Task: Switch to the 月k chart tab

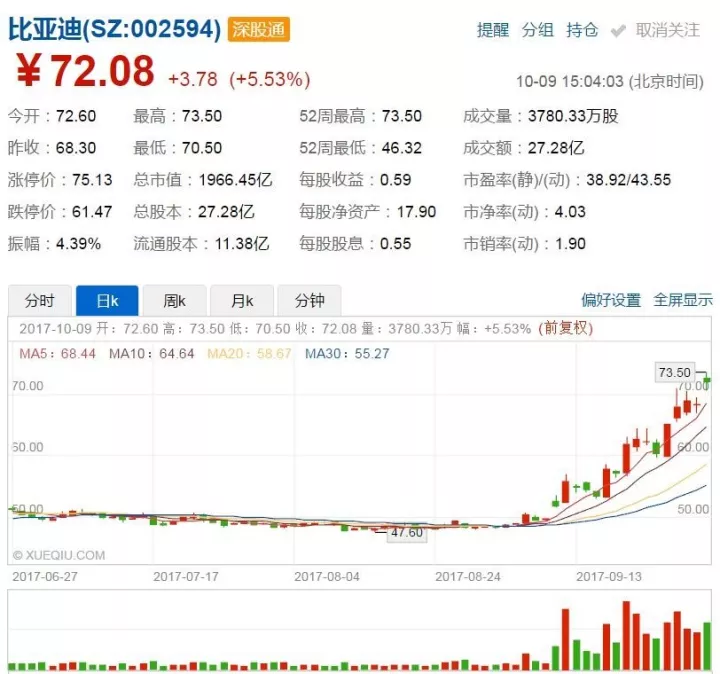Action: (242, 301)
